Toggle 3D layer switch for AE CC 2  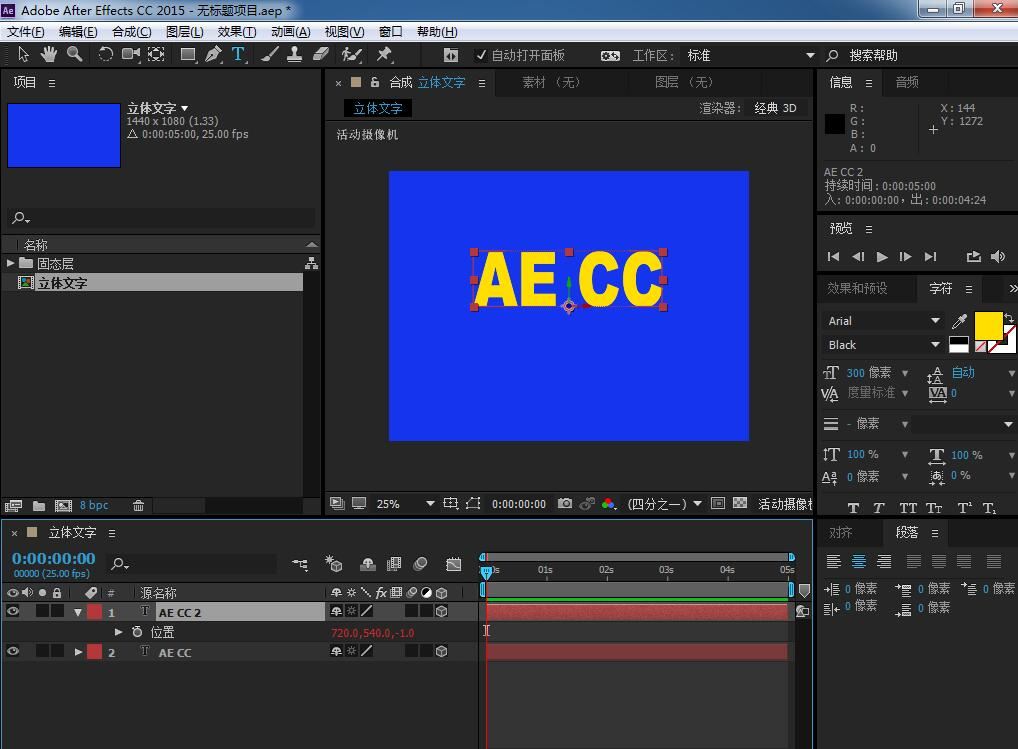coord(441,611)
